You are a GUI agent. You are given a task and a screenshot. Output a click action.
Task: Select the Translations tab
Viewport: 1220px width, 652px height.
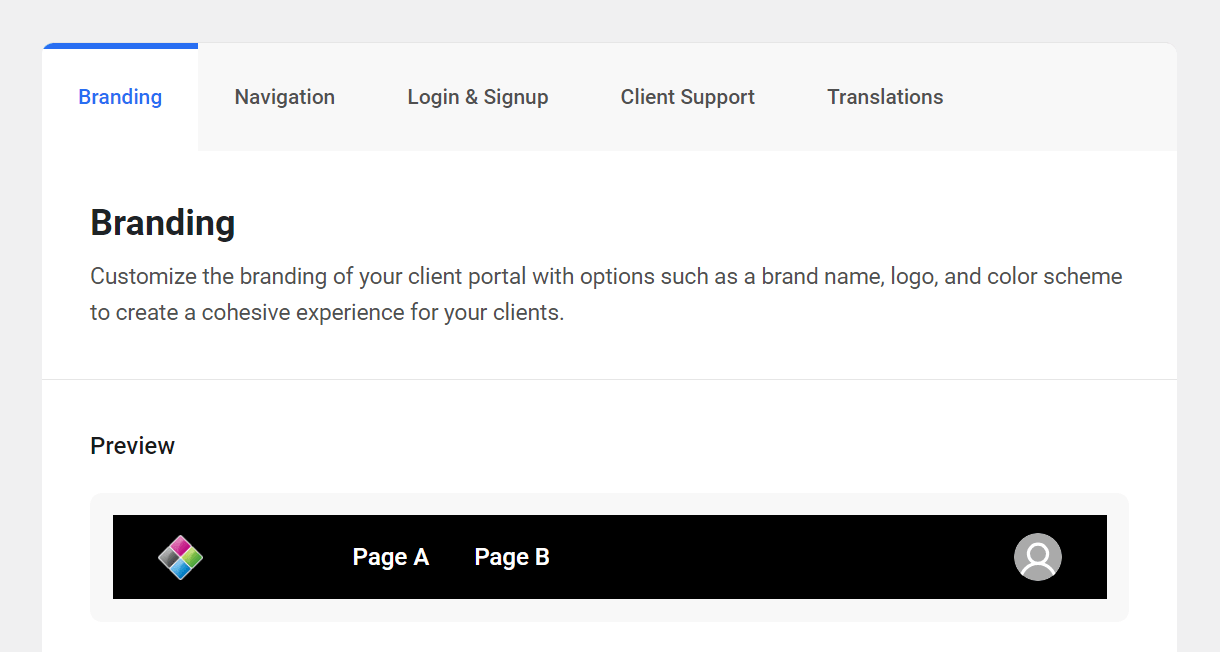coord(885,97)
